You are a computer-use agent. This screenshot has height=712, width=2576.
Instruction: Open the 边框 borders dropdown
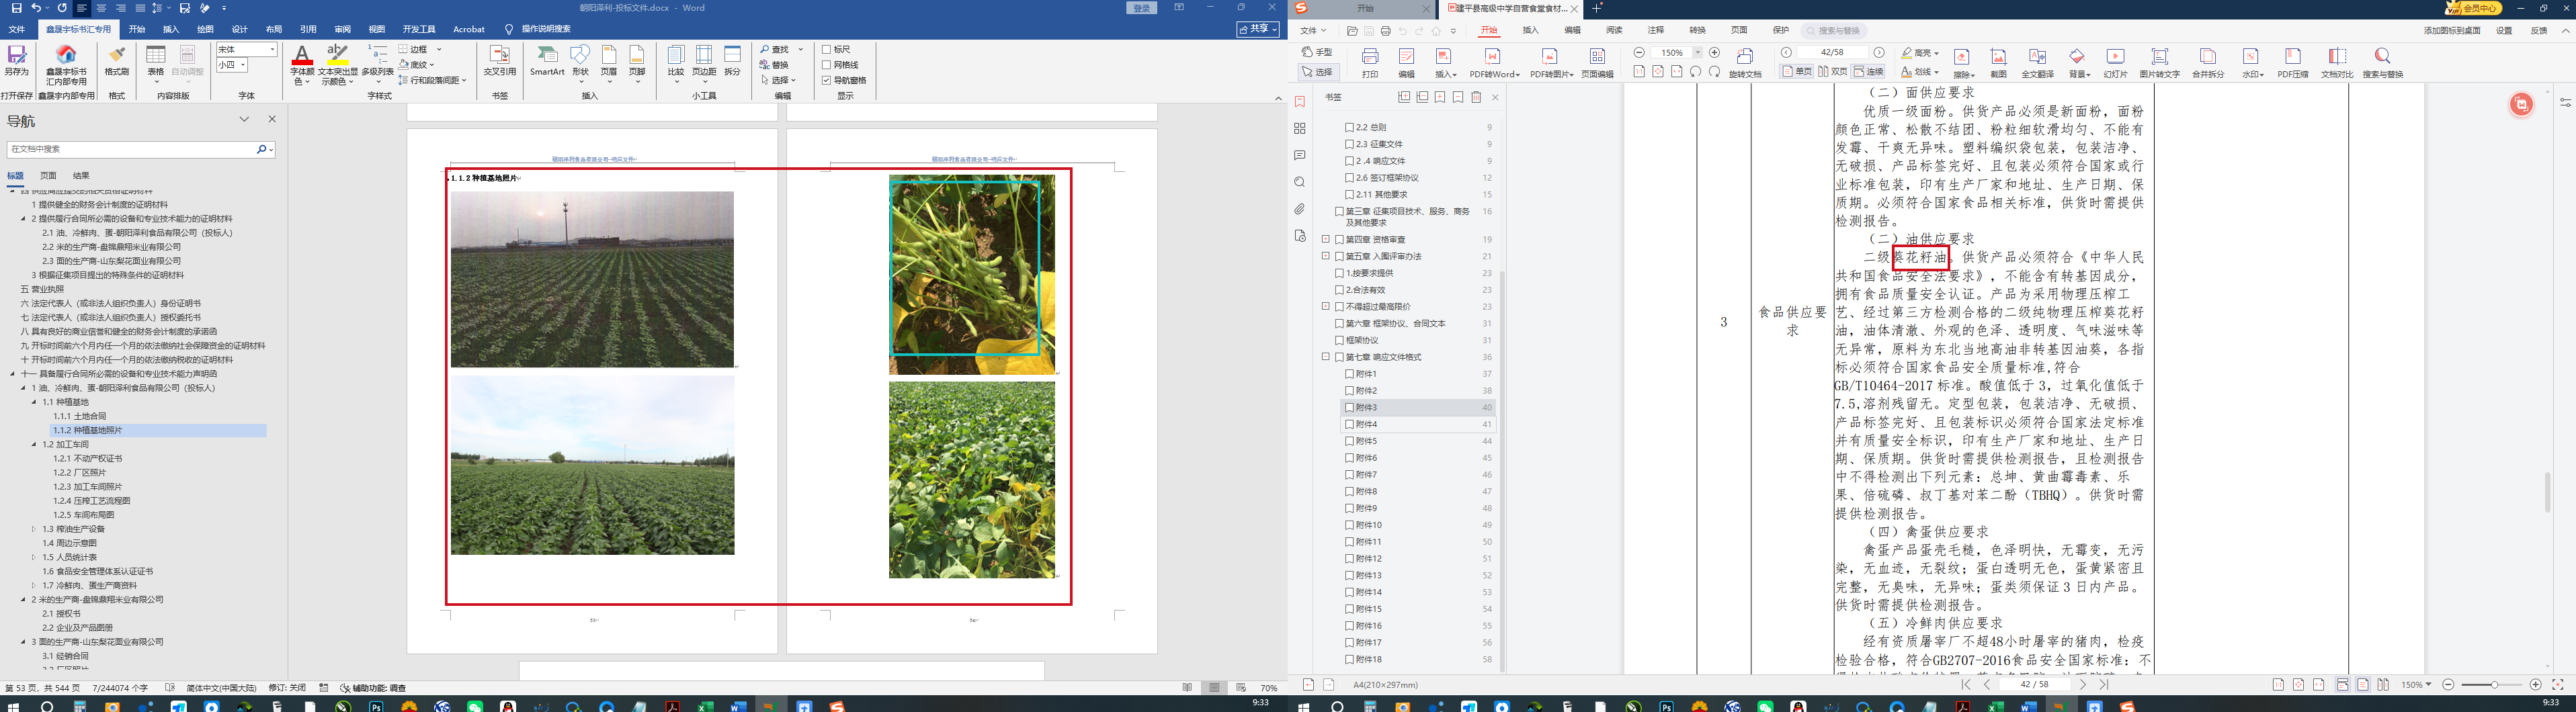[x=439, y=49]
